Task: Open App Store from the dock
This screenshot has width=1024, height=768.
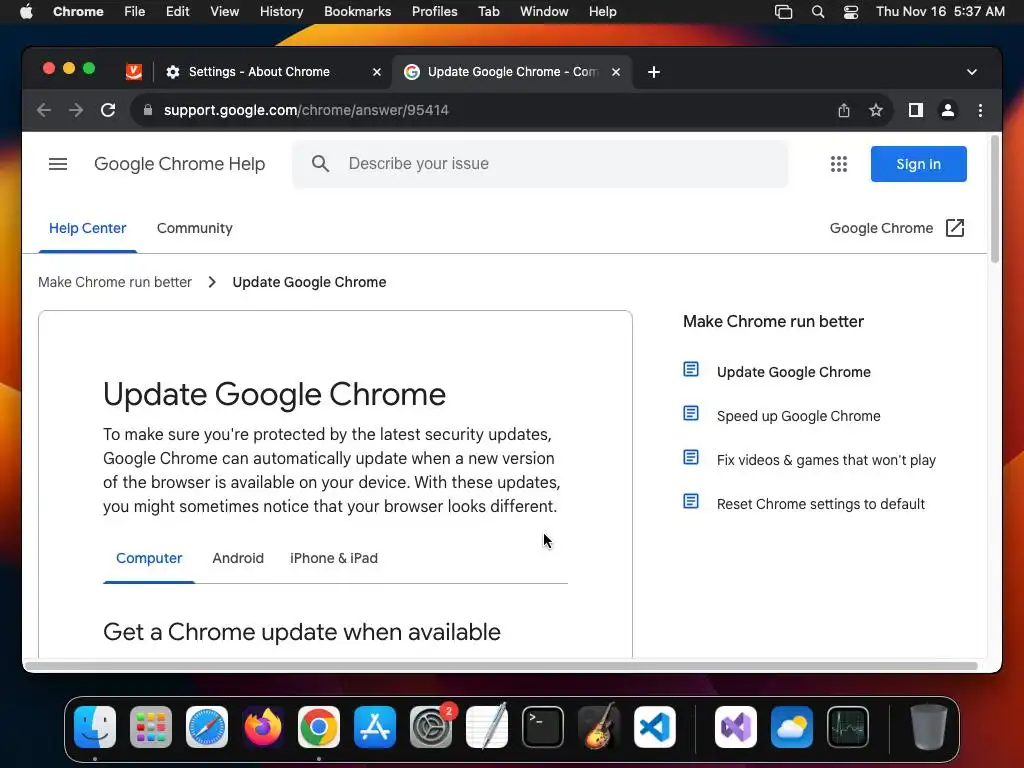Action: click(x=375, y=727)
